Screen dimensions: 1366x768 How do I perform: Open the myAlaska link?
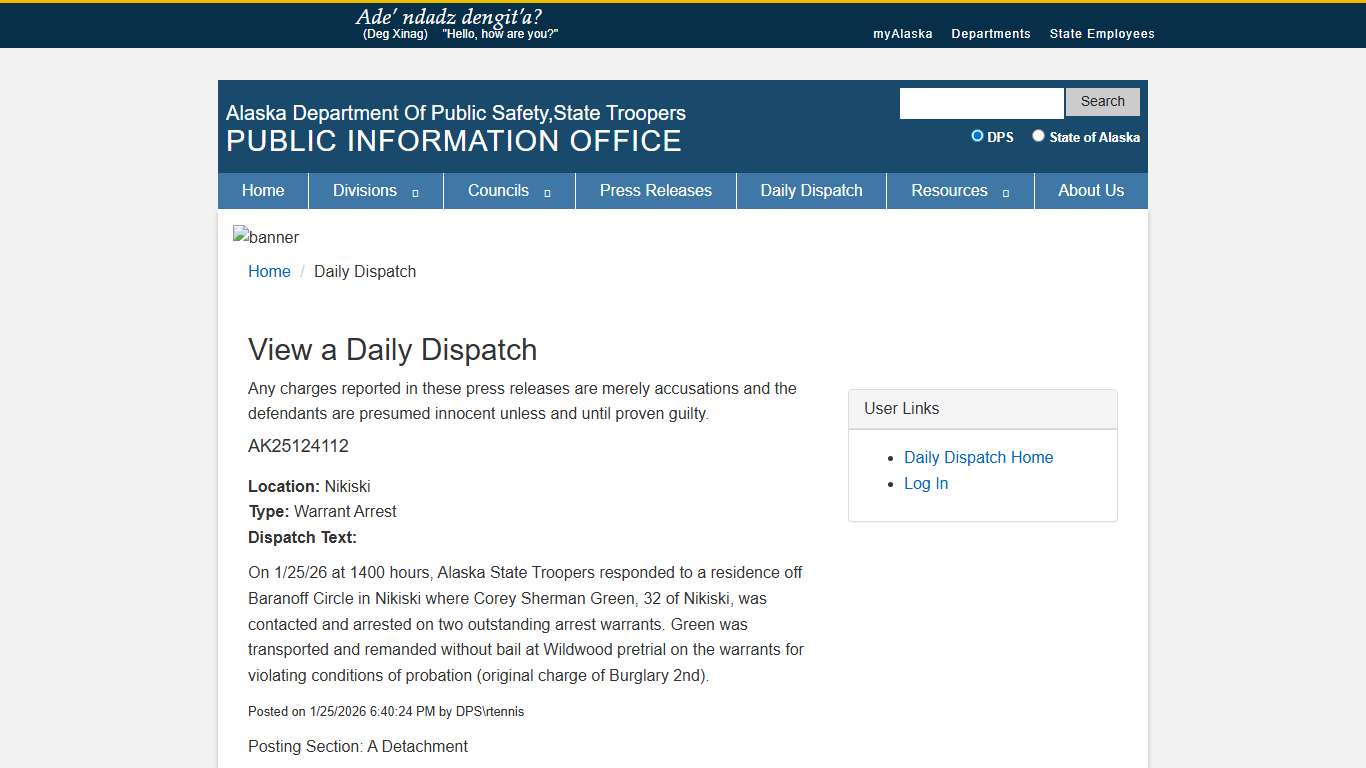tap(902, 33)
